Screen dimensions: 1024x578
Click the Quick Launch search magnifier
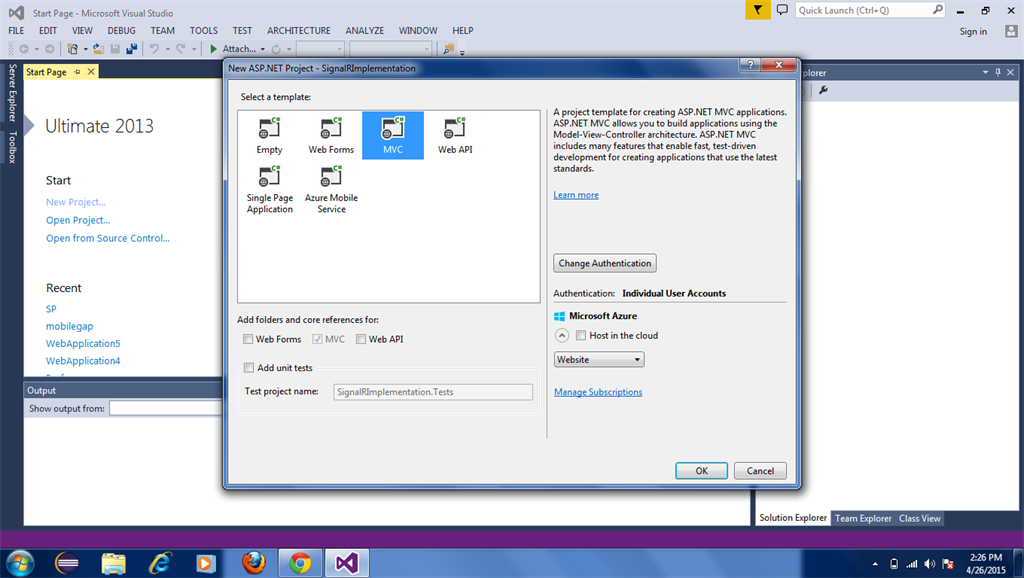[x=938, y=10]
